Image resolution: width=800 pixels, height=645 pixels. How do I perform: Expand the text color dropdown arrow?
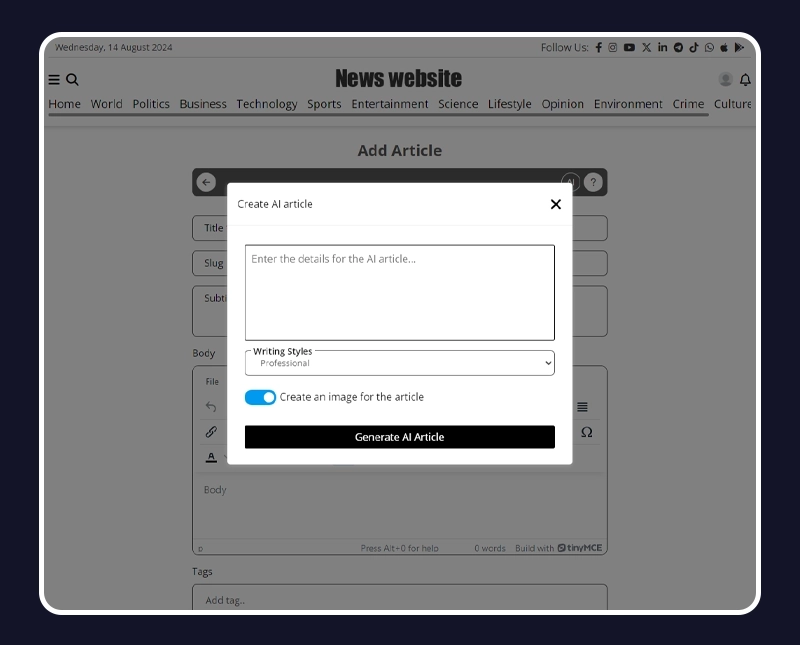[225, 458]
